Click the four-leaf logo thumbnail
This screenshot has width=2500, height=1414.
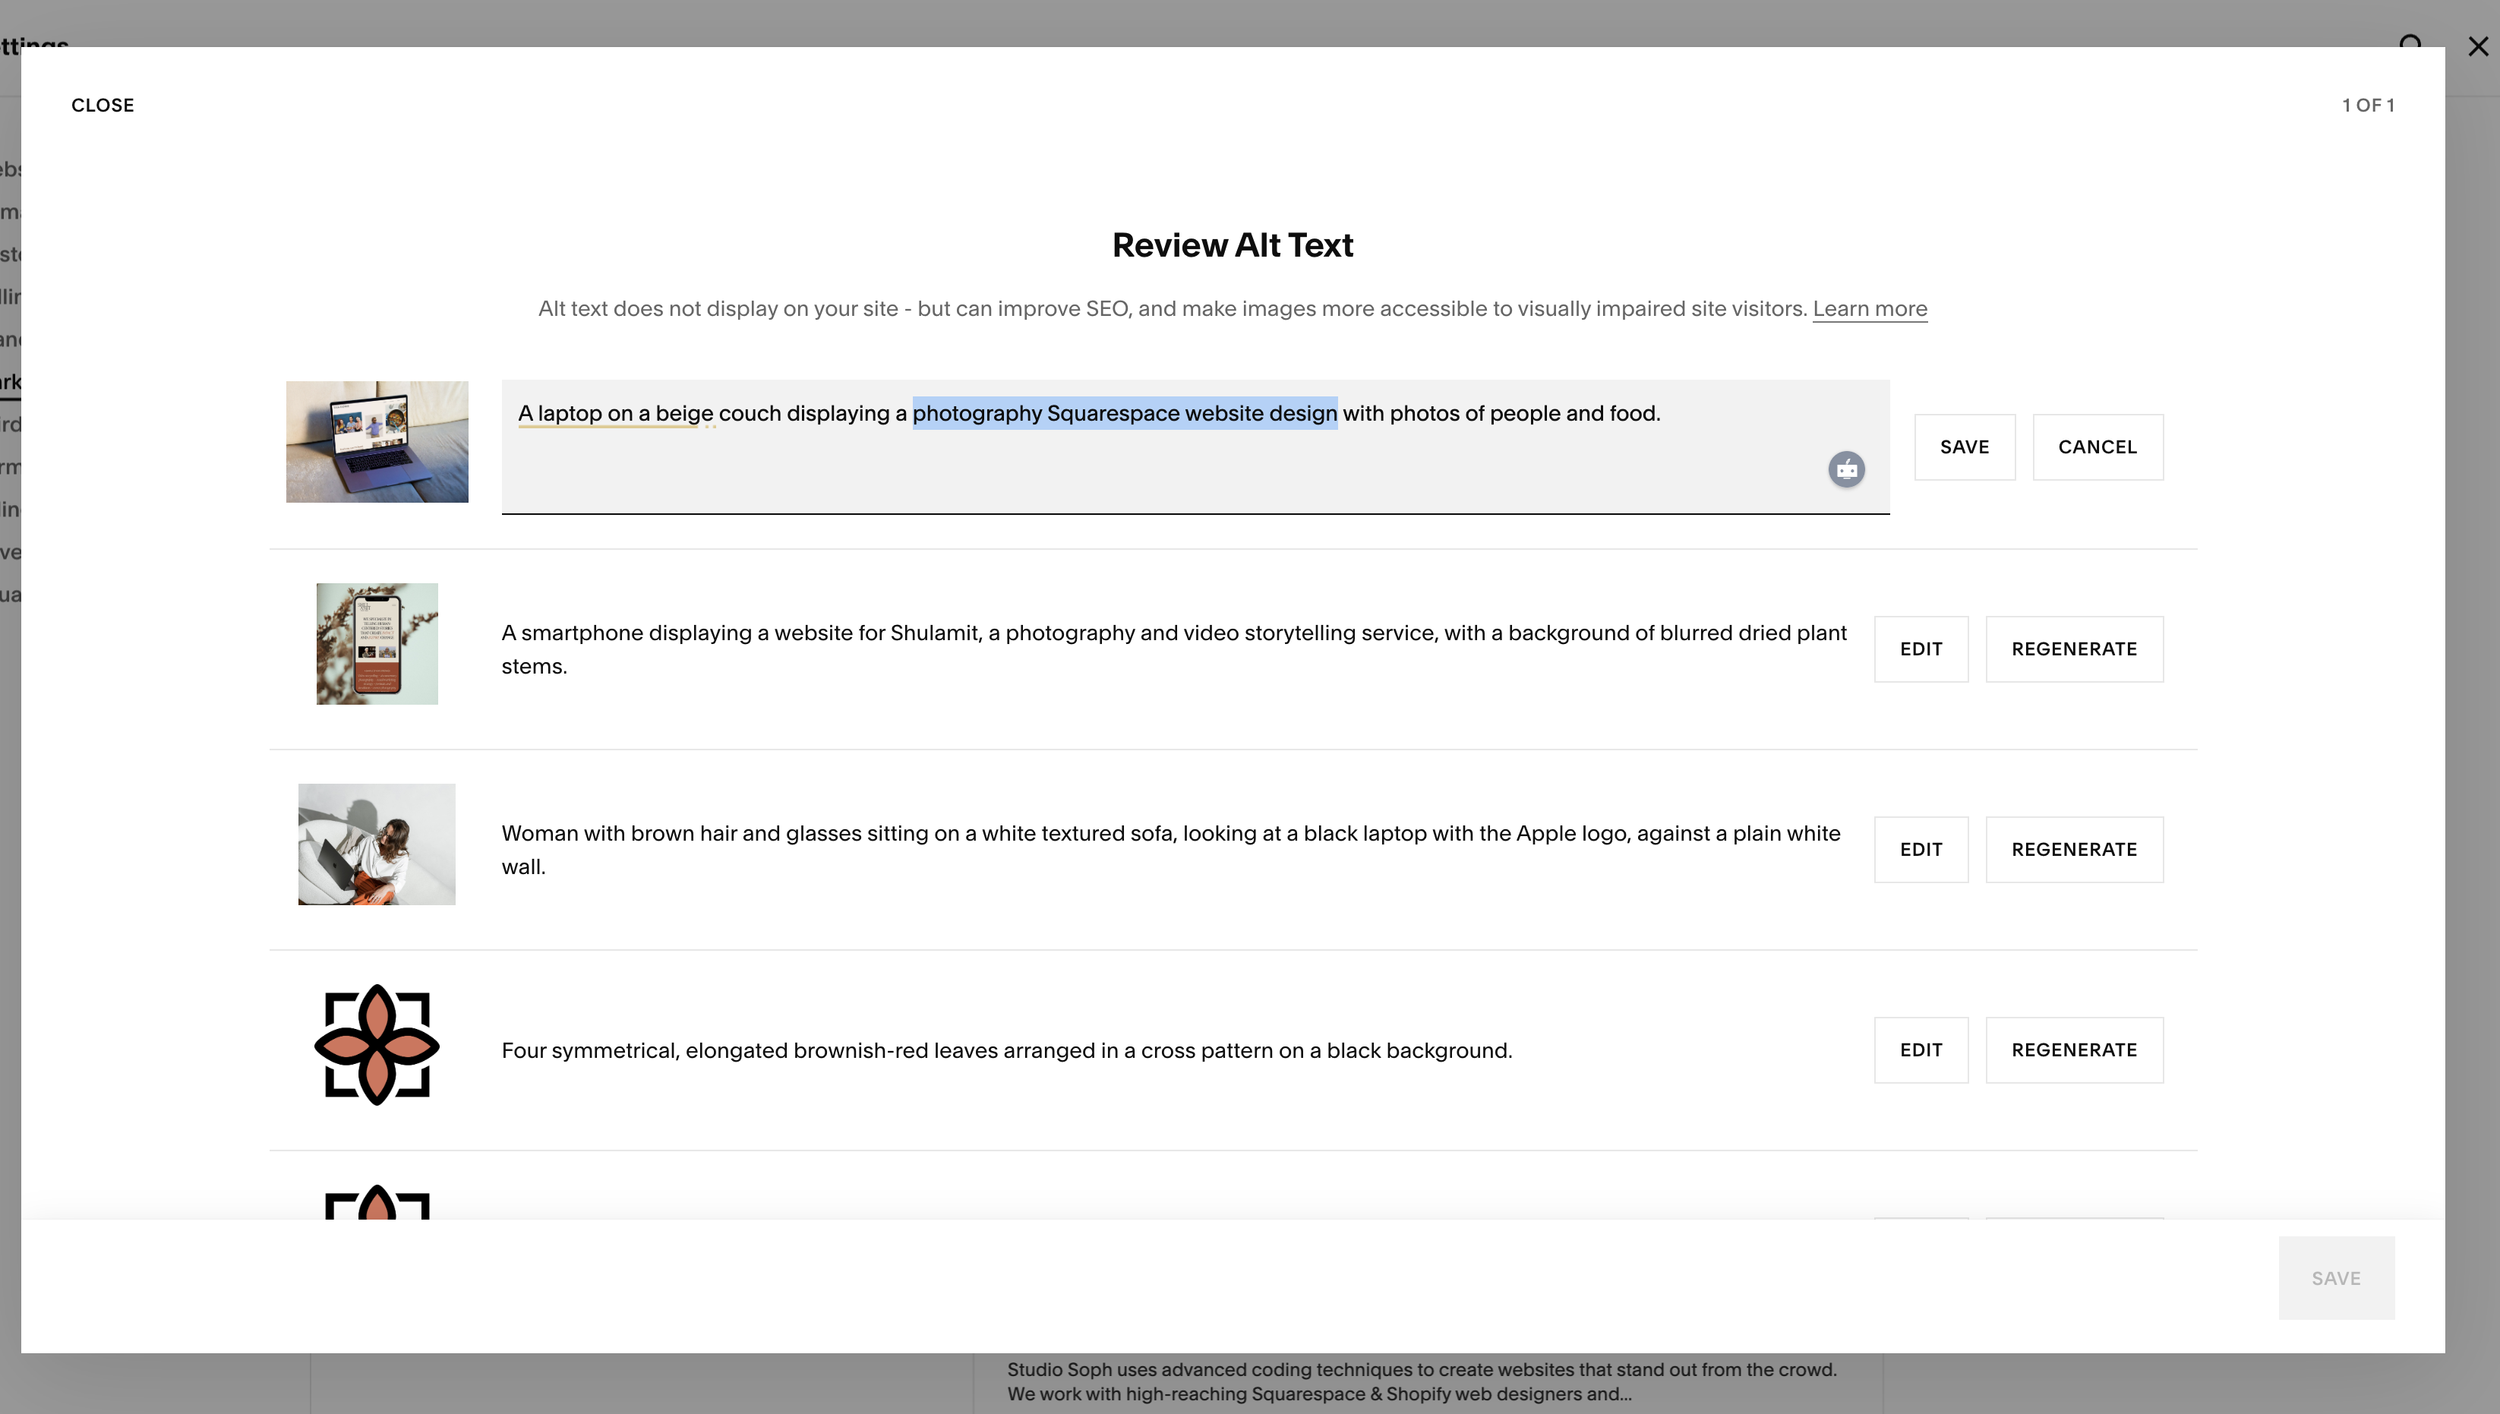pos(377,1044)
